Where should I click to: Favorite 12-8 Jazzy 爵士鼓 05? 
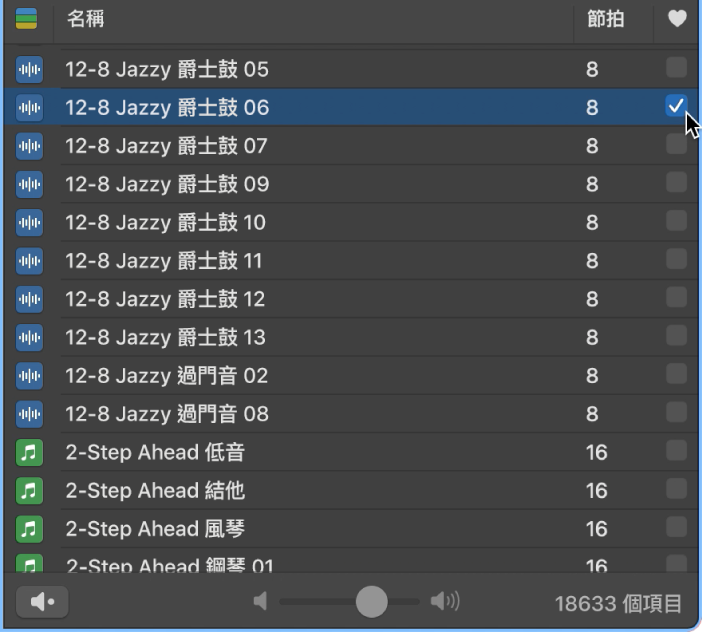(x=676, y=68)
